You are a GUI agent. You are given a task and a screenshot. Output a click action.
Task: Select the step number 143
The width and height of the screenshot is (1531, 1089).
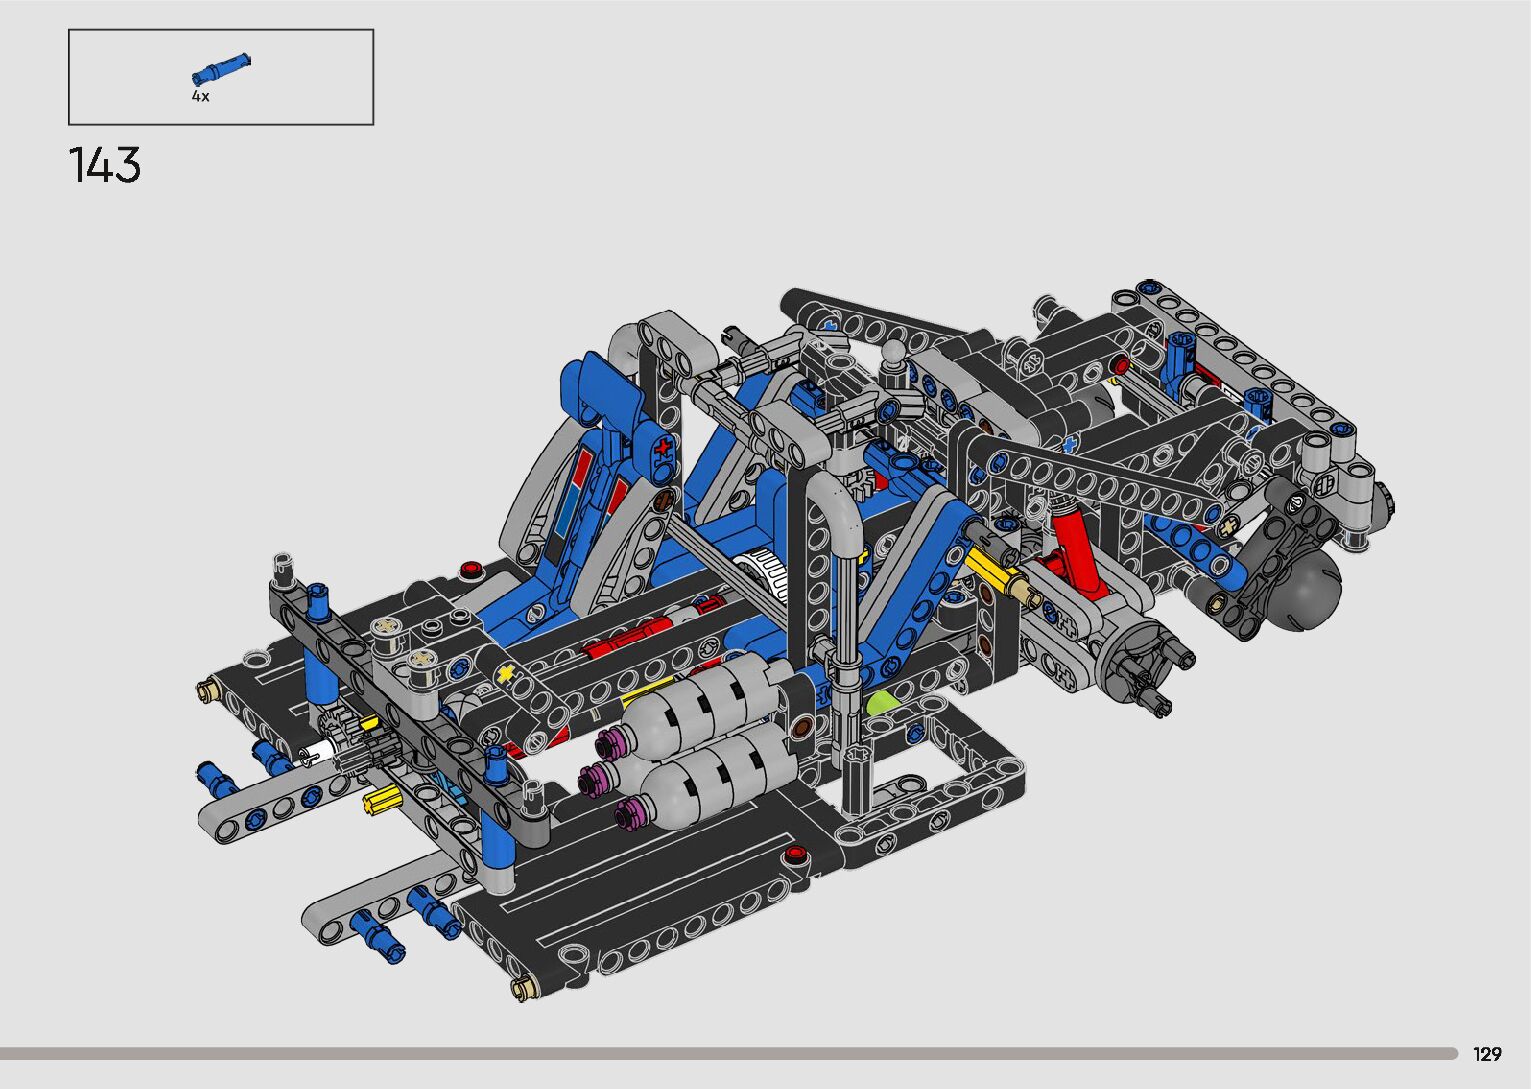pyautogui.click(x=105, y=165)
